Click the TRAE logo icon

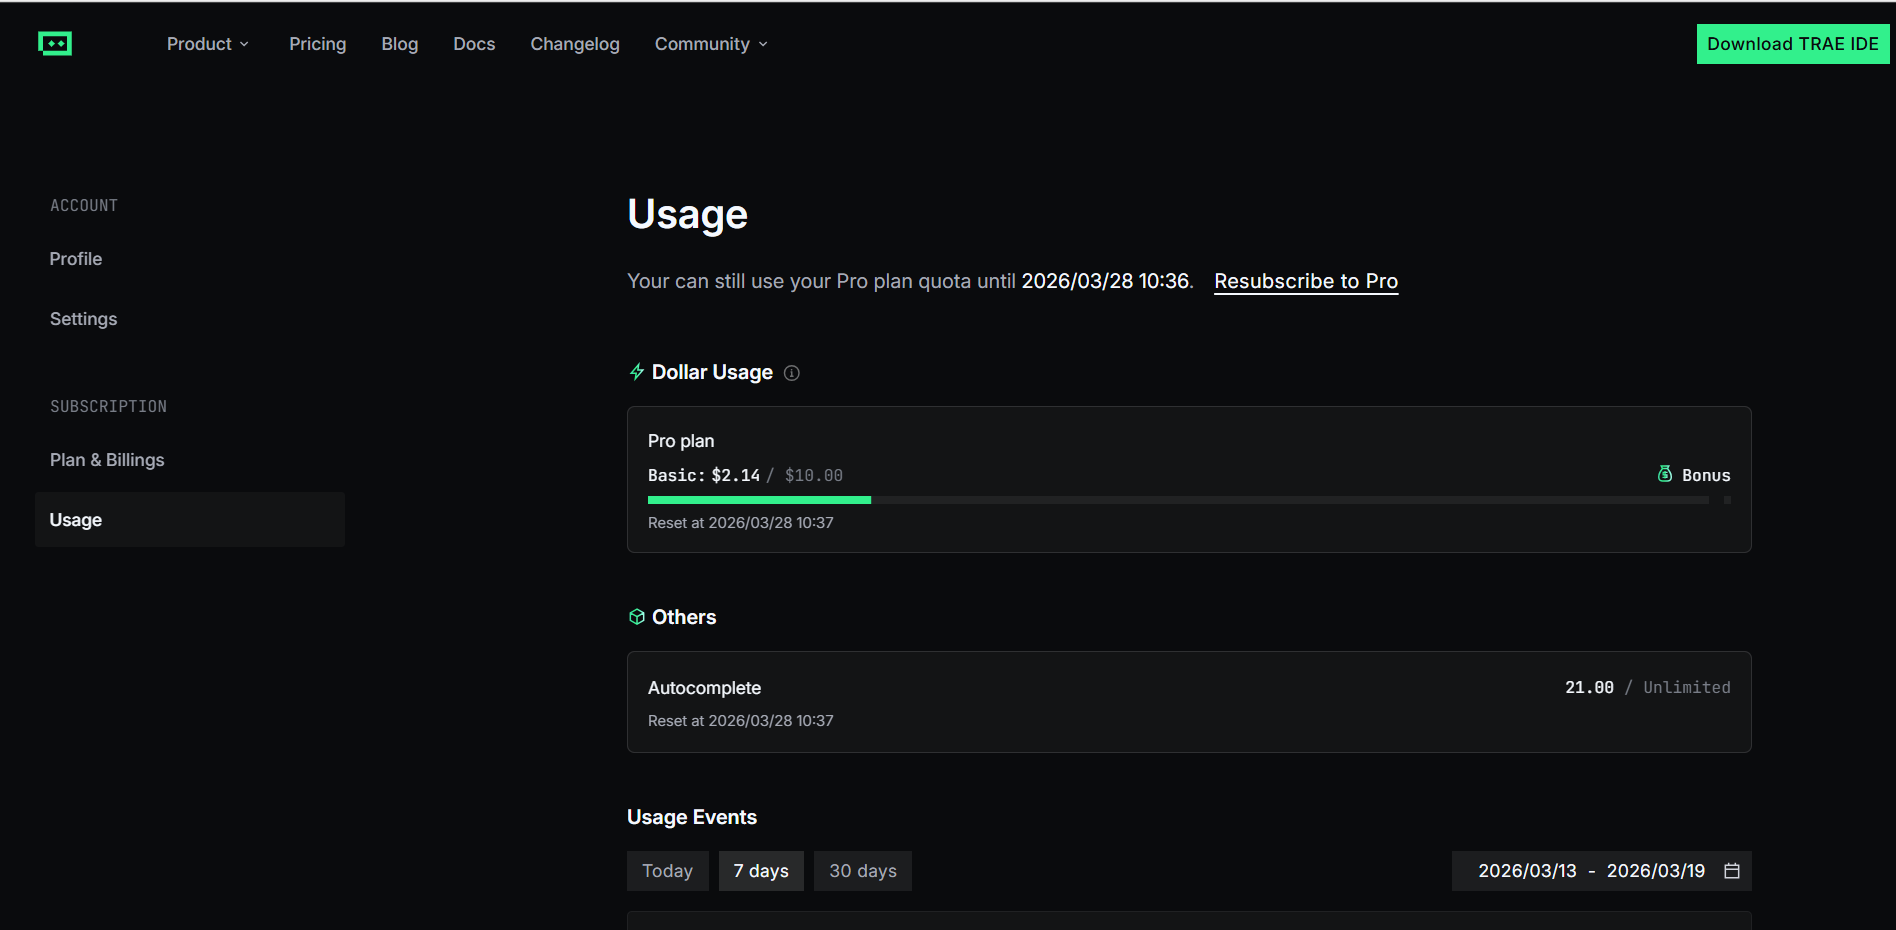coord(55,44)
